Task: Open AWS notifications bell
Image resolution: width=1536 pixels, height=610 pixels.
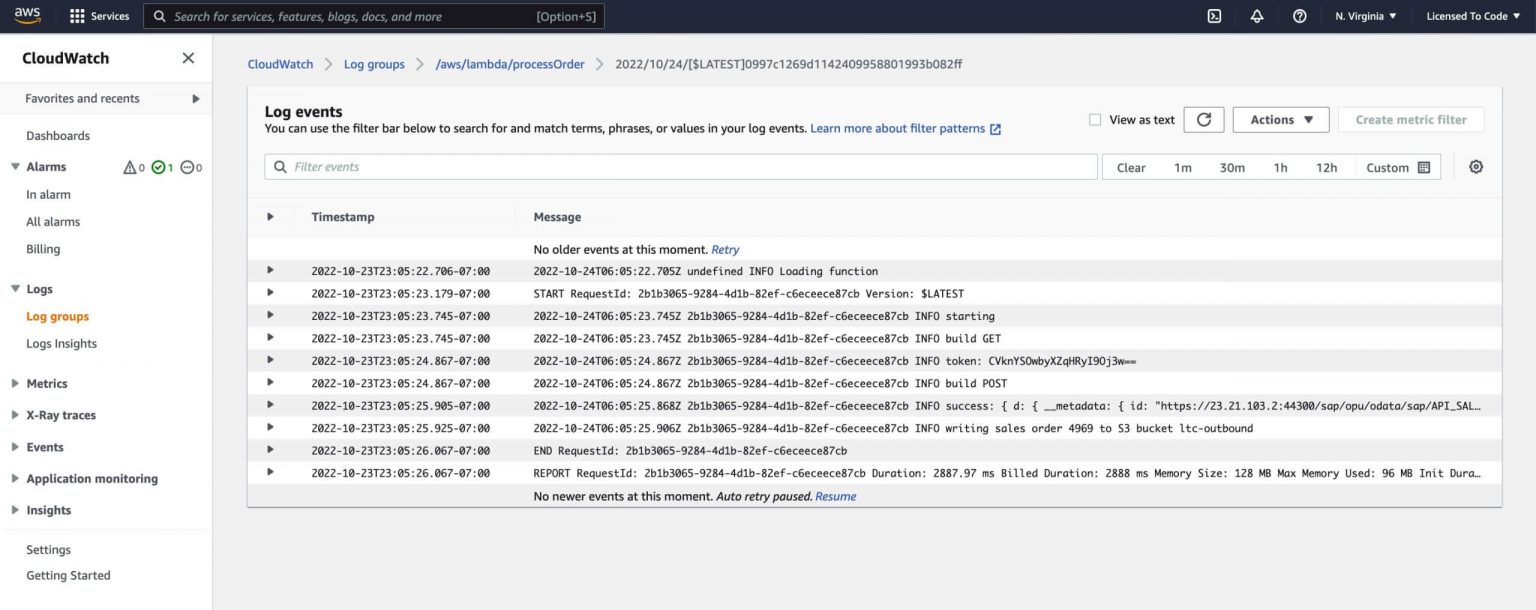Action: [x=1257, y=15]
